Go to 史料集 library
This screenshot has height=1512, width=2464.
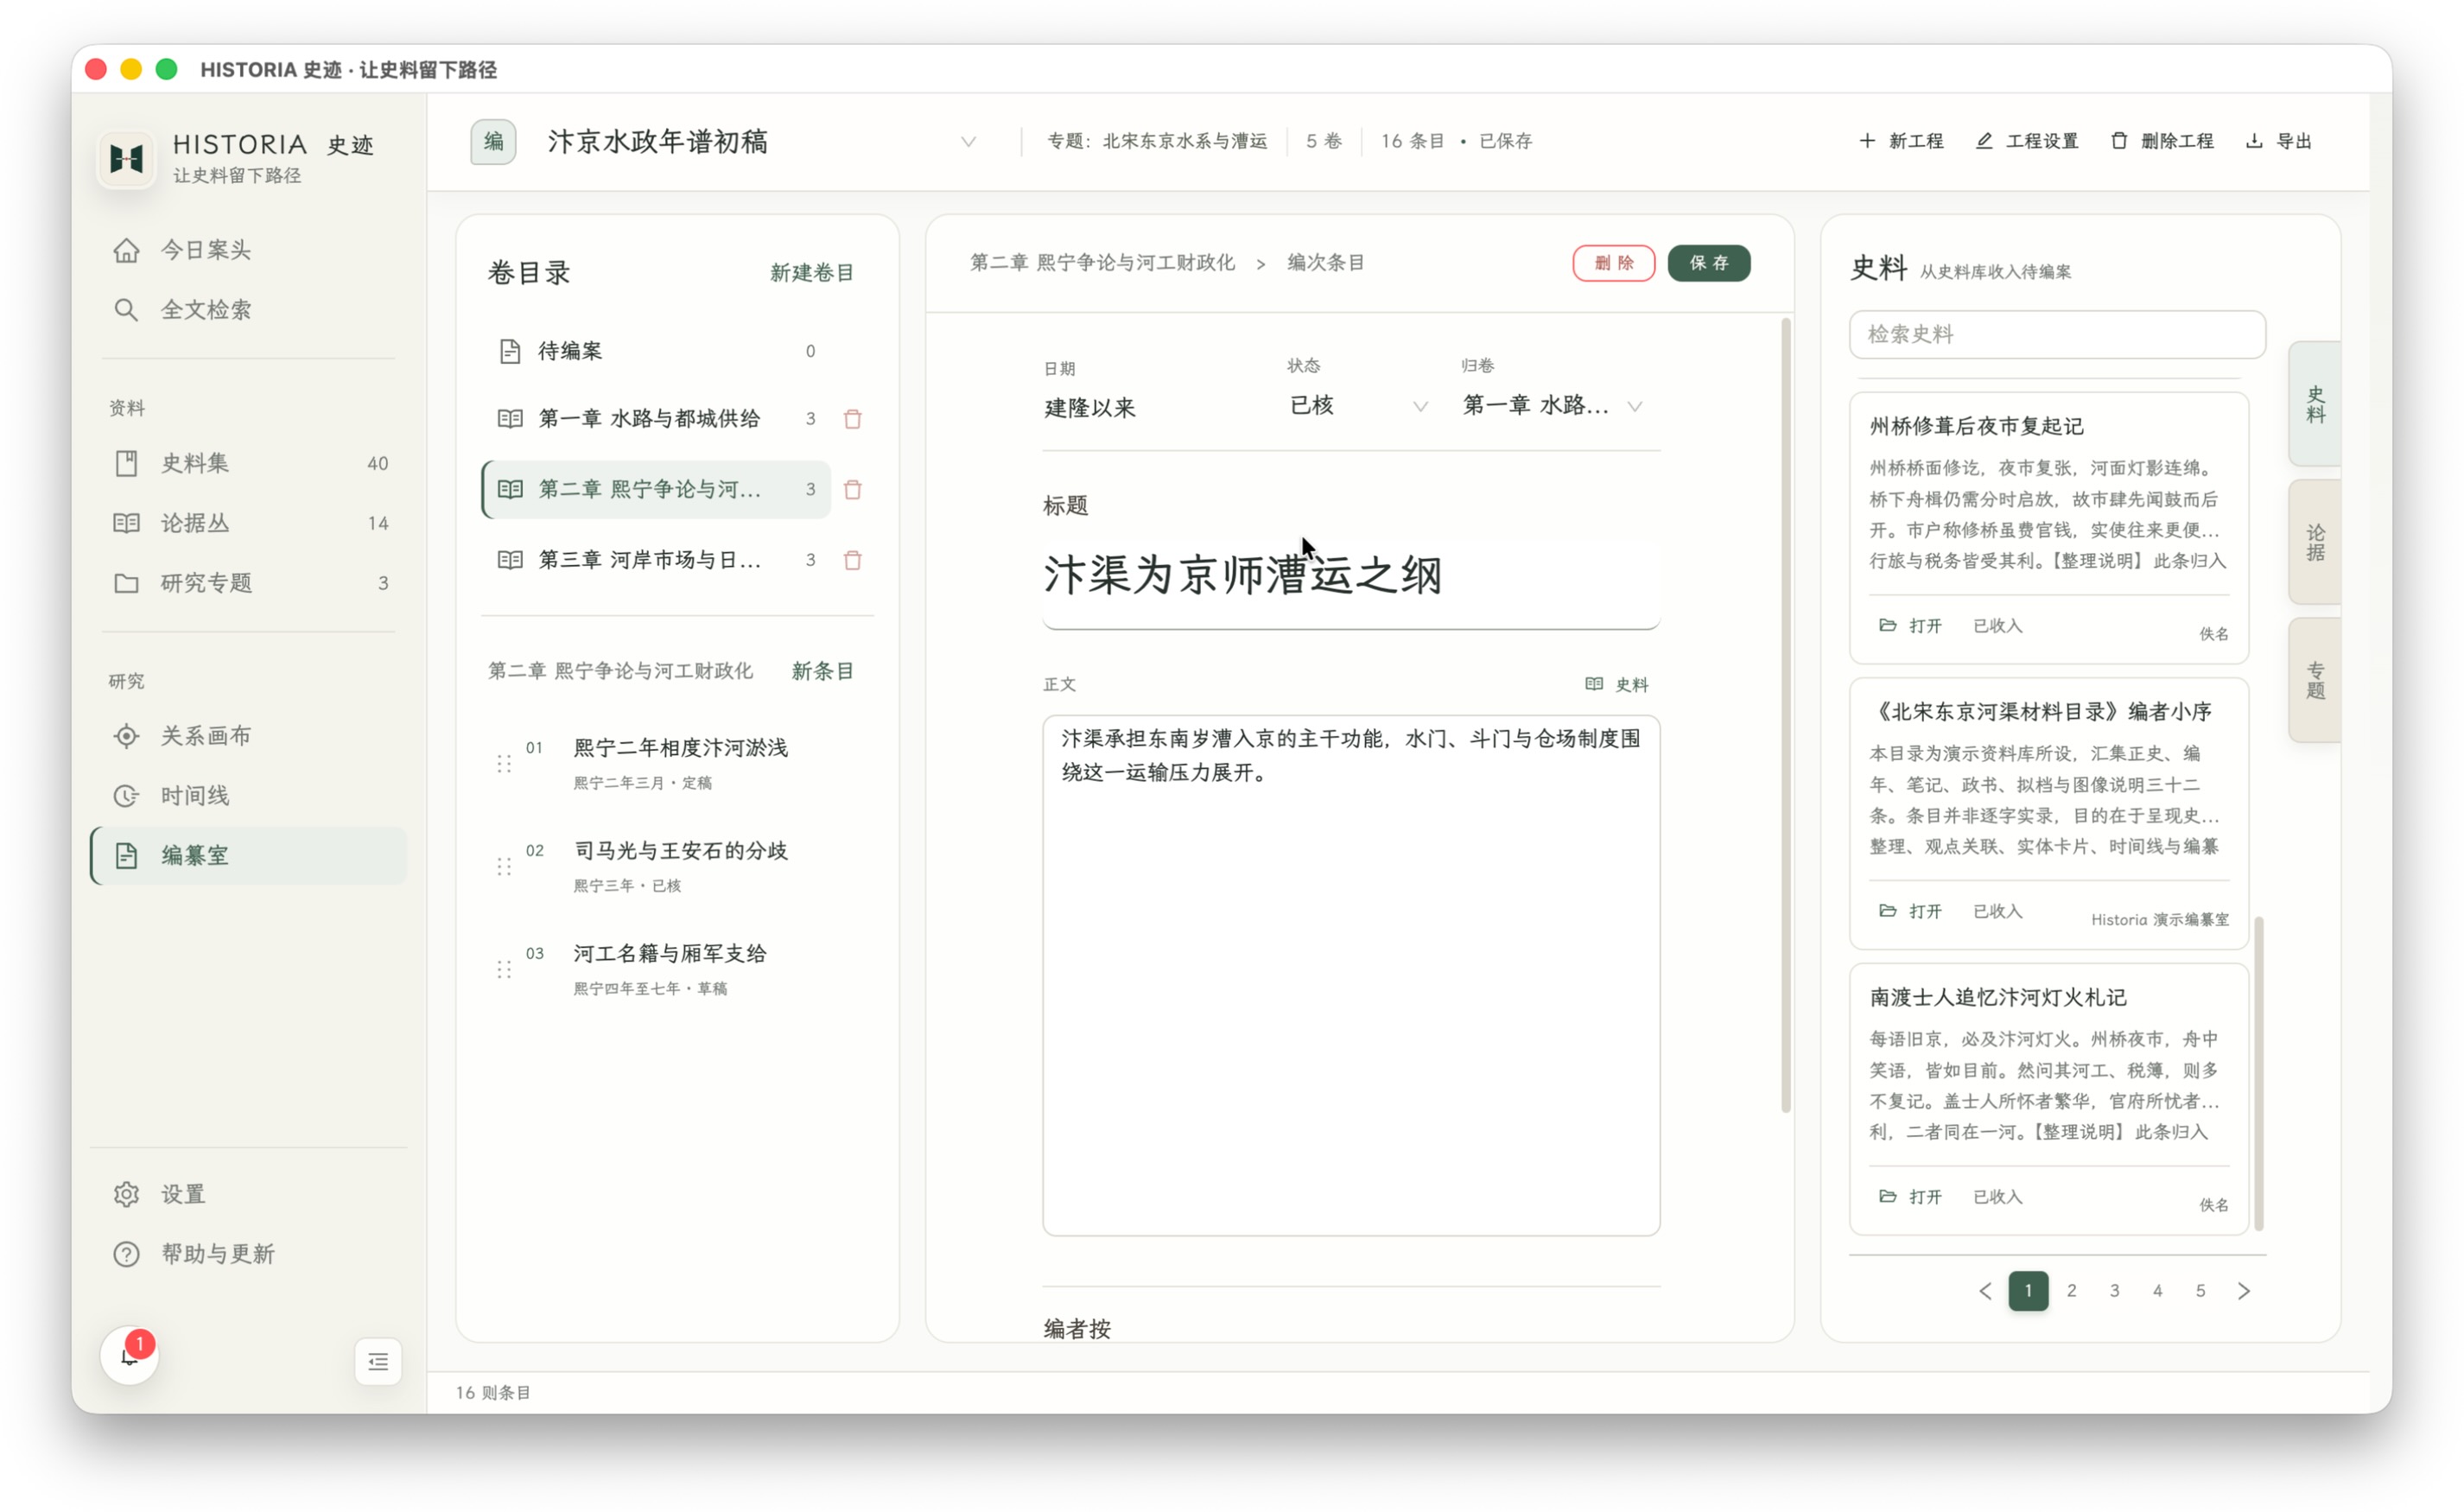click(248, 463)
